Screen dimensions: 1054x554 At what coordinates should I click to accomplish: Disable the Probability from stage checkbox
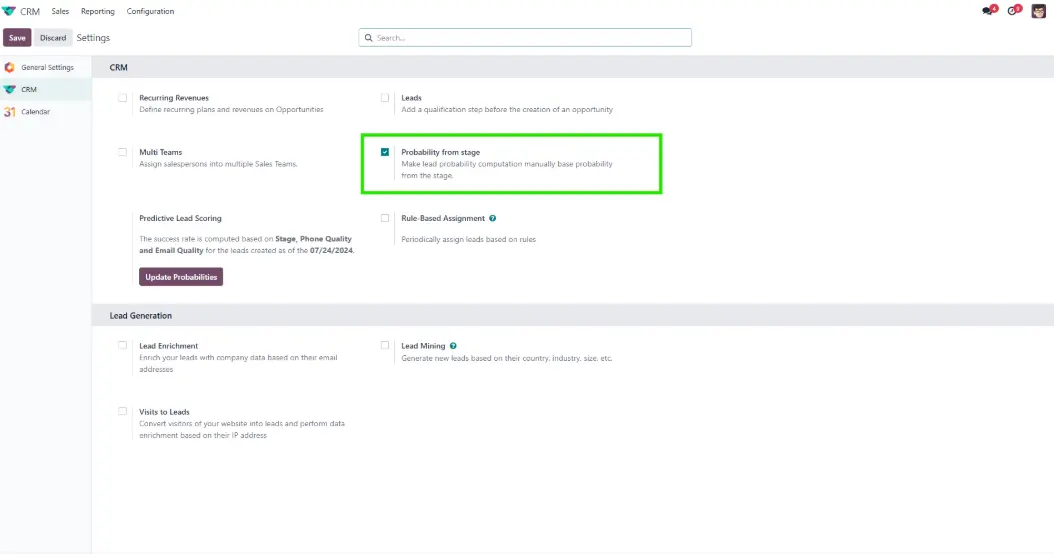(385, 152)
